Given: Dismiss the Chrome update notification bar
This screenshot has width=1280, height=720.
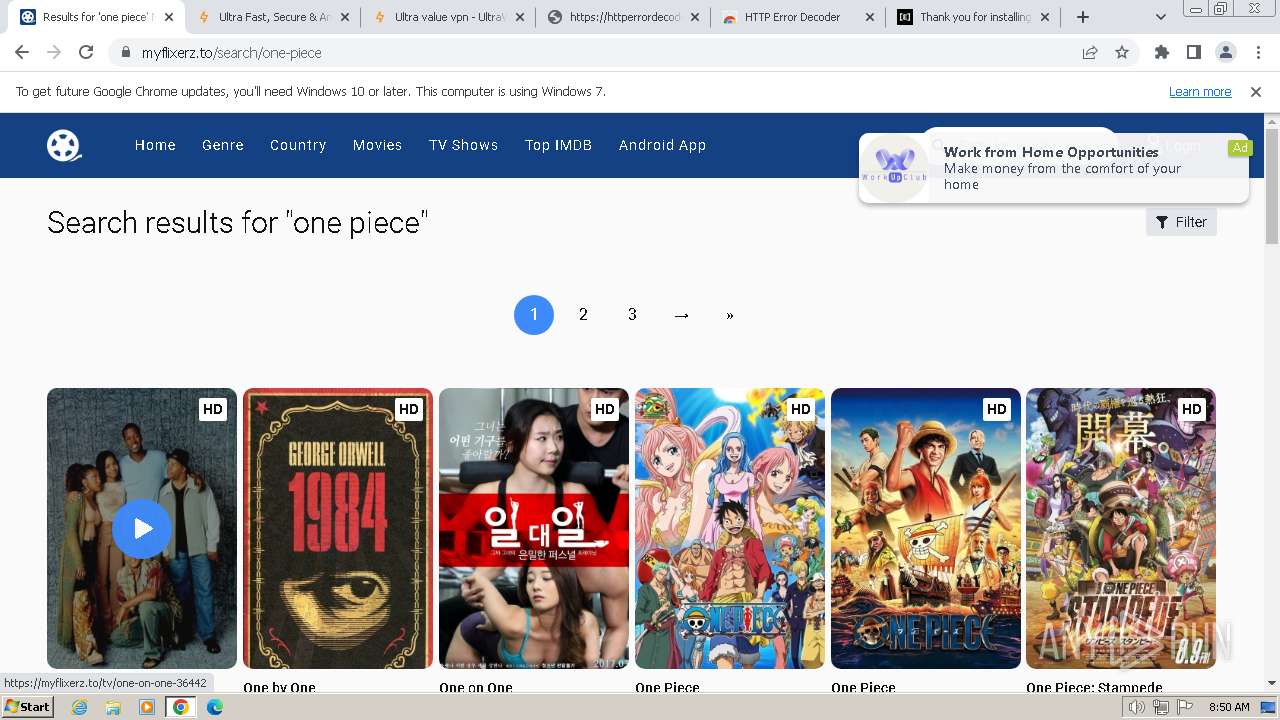Looking at the screenshot, I should pos(1256,92).
